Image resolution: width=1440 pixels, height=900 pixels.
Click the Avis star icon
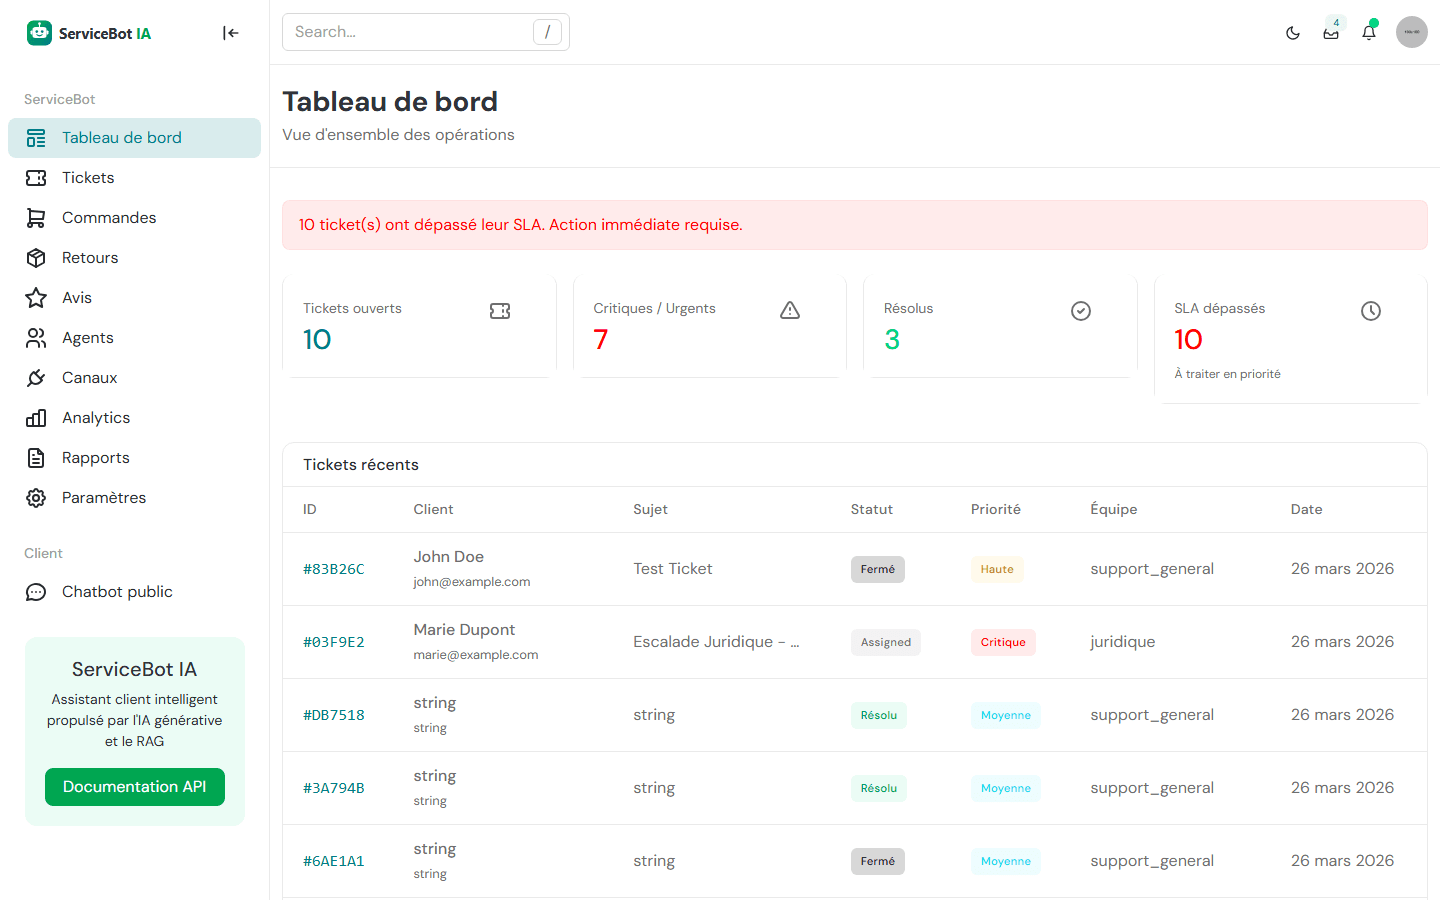(36, 298)
